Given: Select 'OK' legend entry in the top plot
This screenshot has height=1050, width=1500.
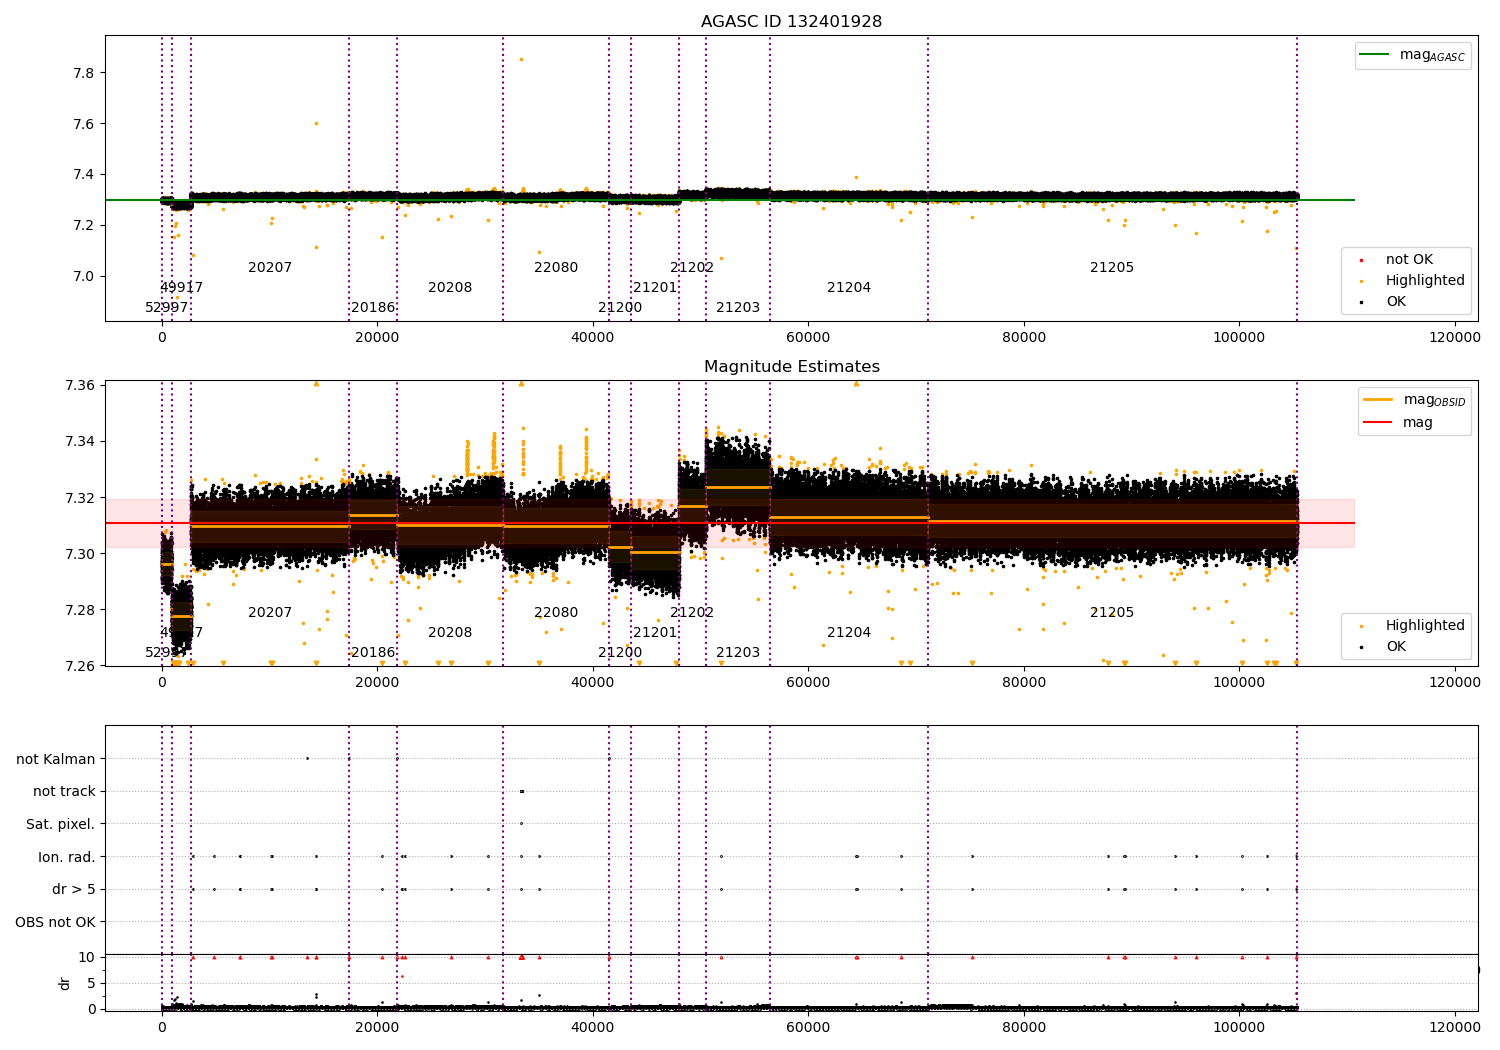Looking at the screenshot, I should click(x=1395, y=302).
